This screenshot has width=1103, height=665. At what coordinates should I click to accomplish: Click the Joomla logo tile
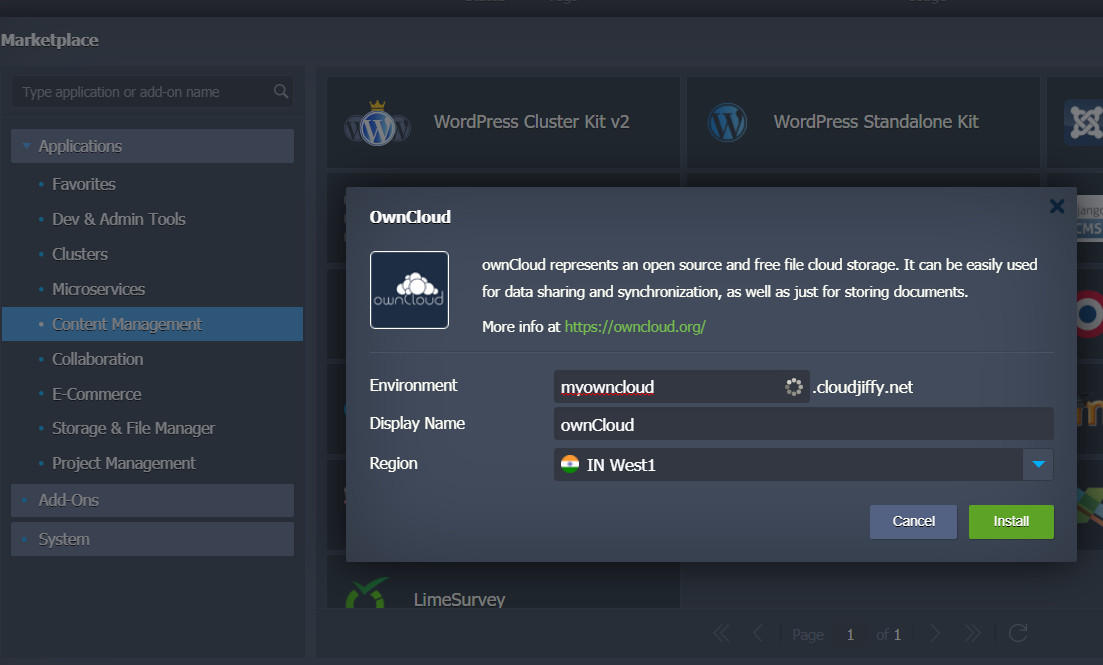1083,123
